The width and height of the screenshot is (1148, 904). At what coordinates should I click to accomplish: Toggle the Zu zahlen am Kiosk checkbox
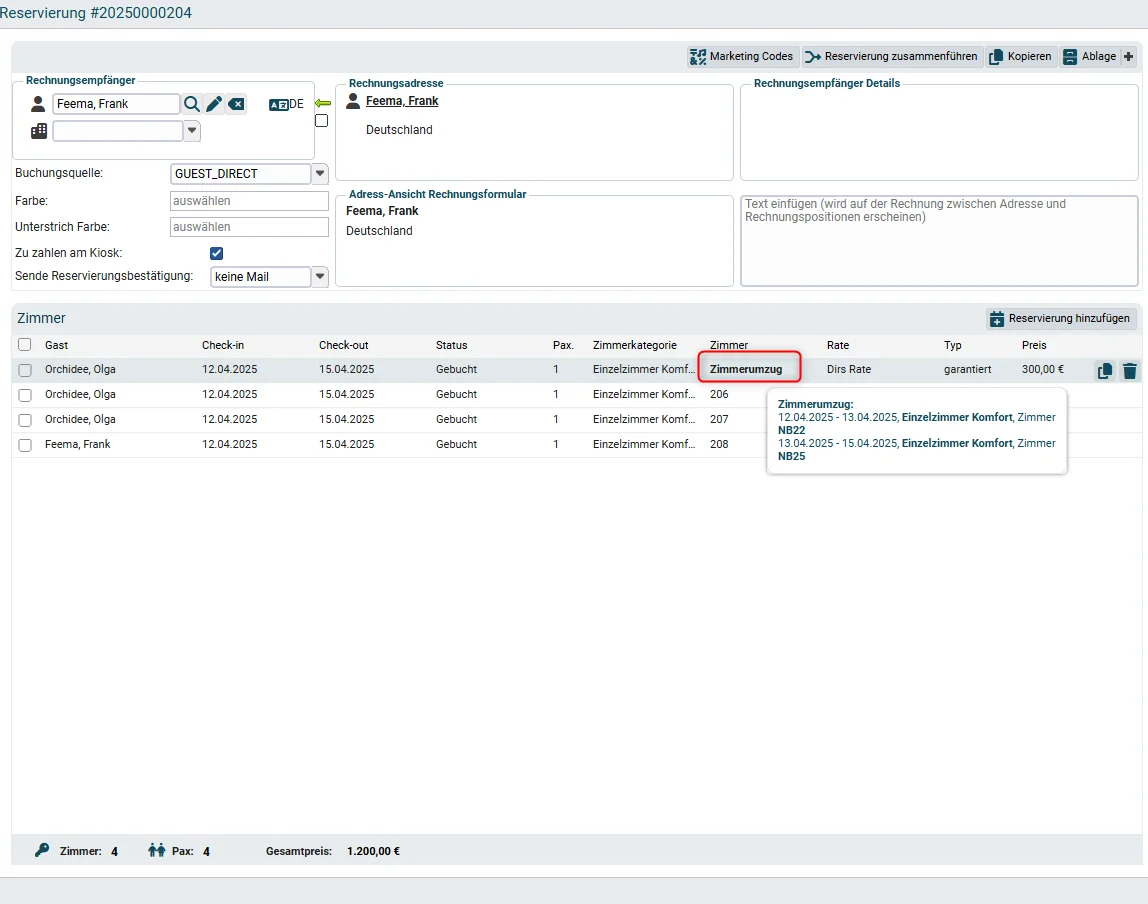click(x=217, y=253)
